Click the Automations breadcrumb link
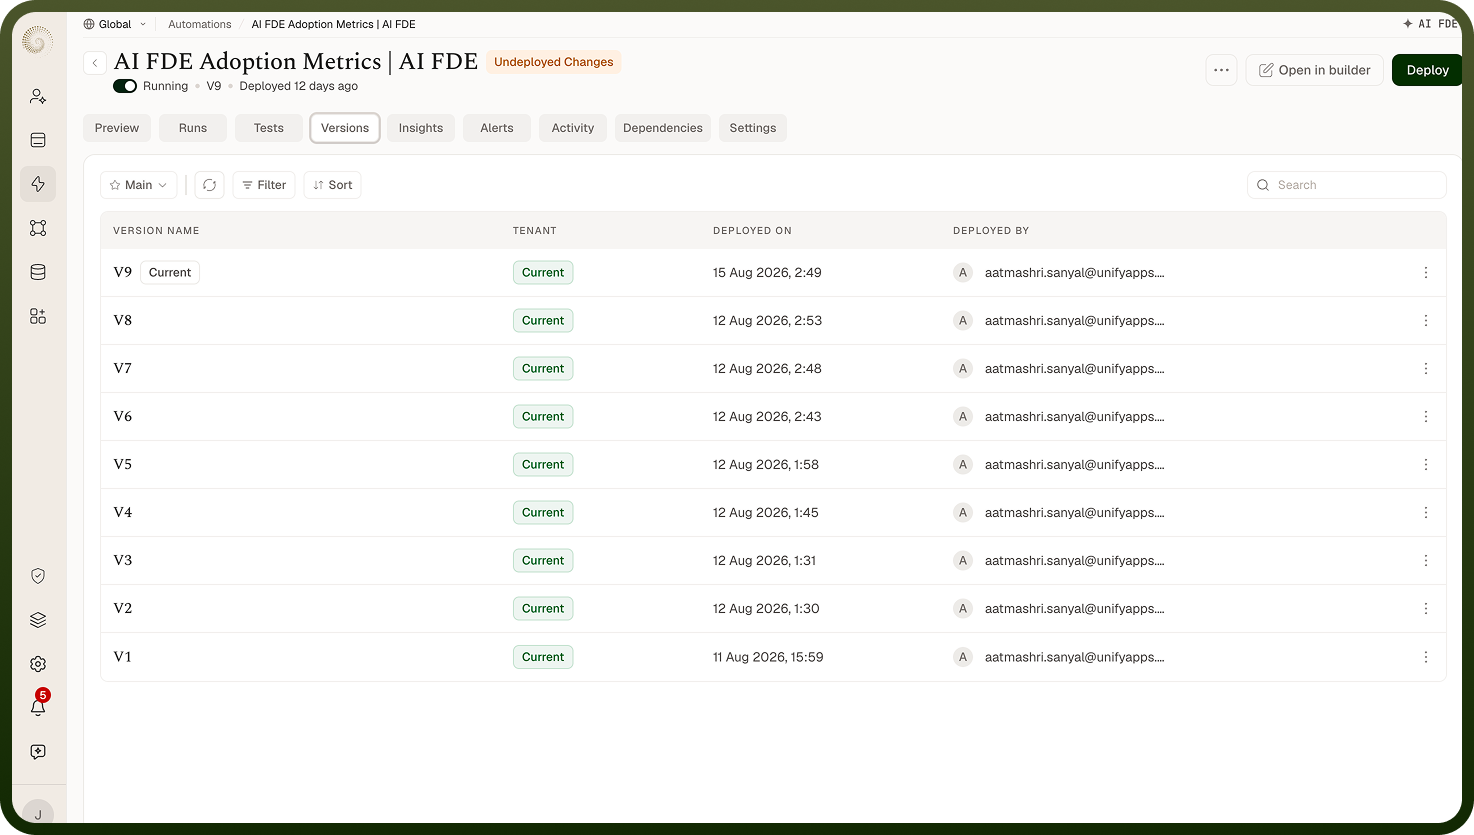This screenshot has height=835, width=1474. coord(200,24)
